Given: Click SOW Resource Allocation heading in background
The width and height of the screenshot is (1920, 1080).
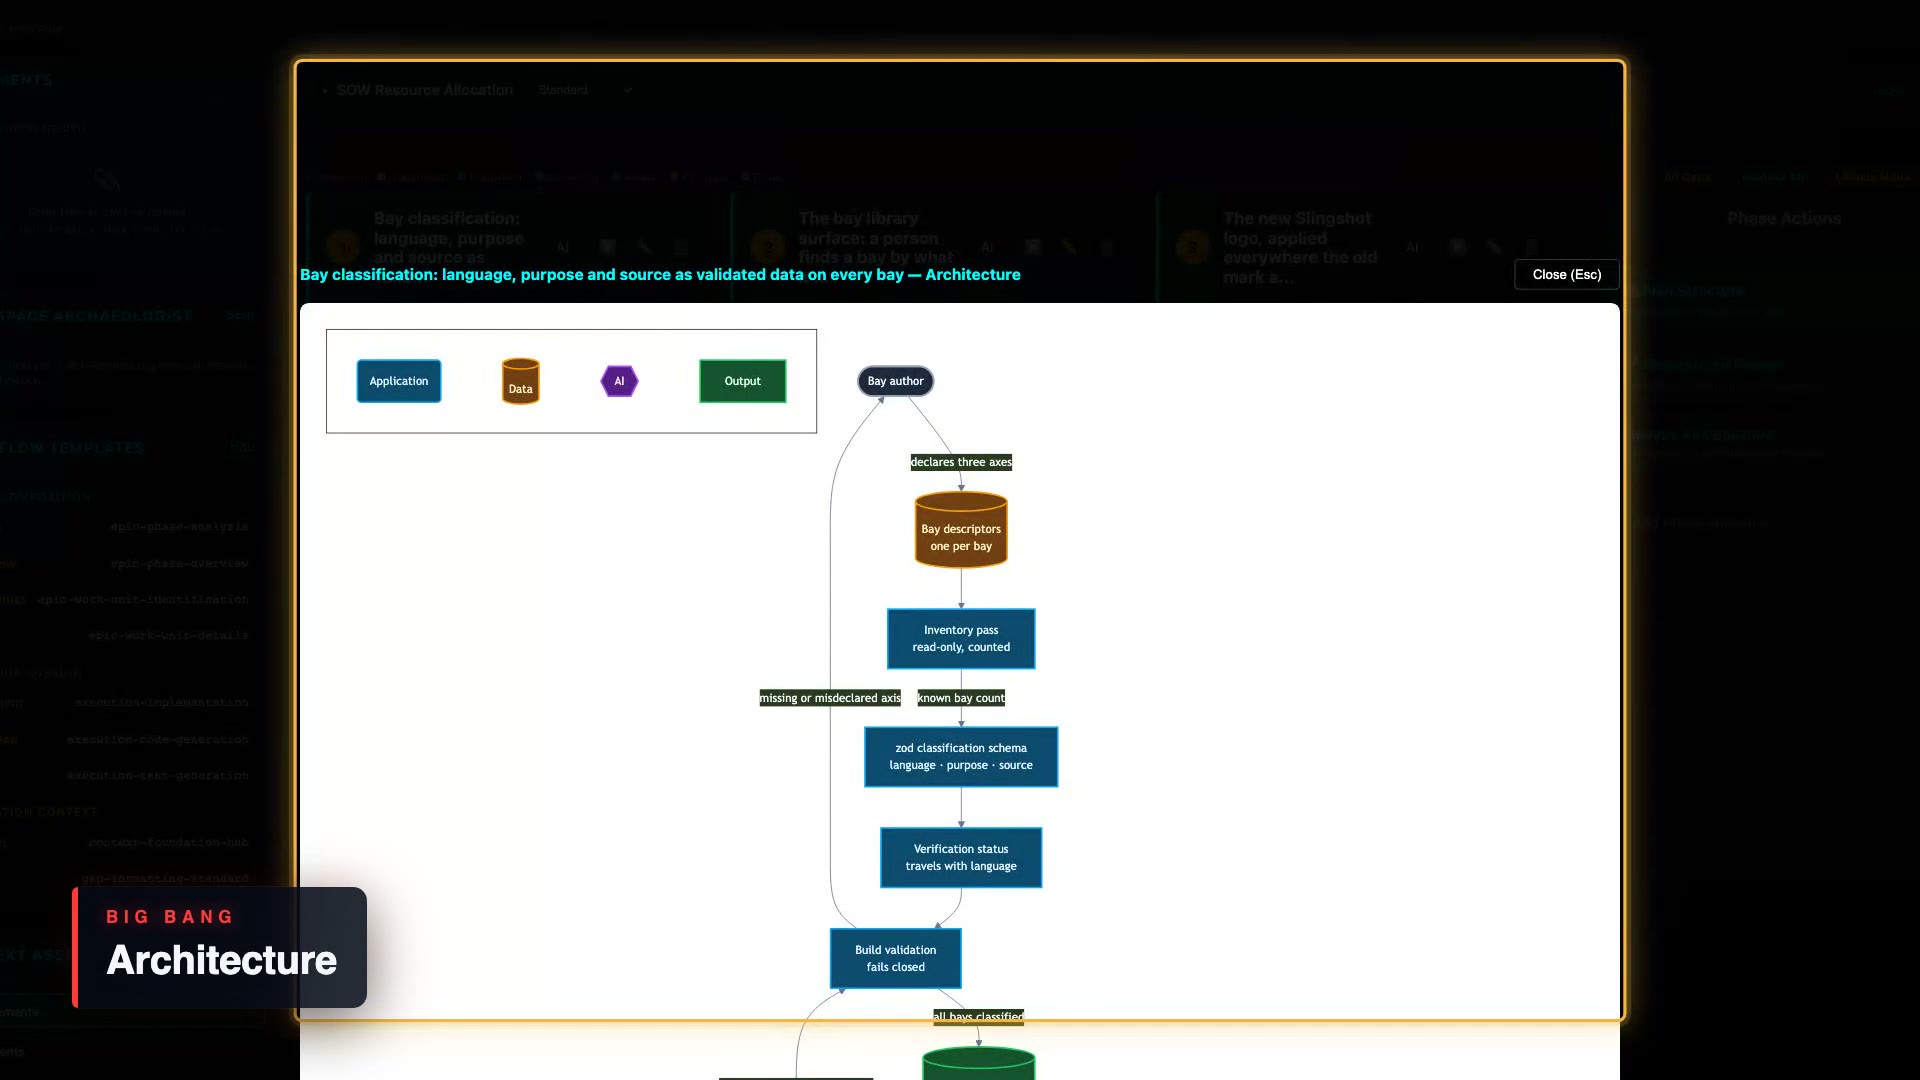Looking at the screenshot, I should [x=424, y=90].
